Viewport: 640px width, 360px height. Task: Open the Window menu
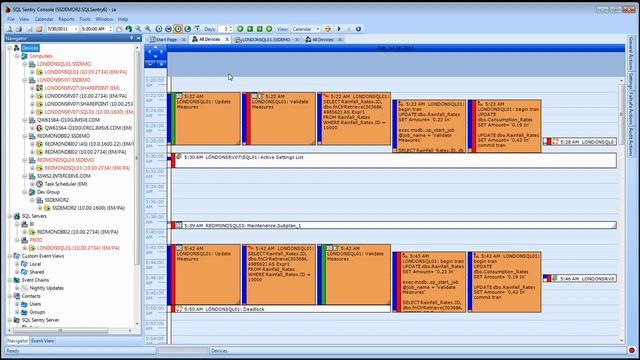click(104, 19)
